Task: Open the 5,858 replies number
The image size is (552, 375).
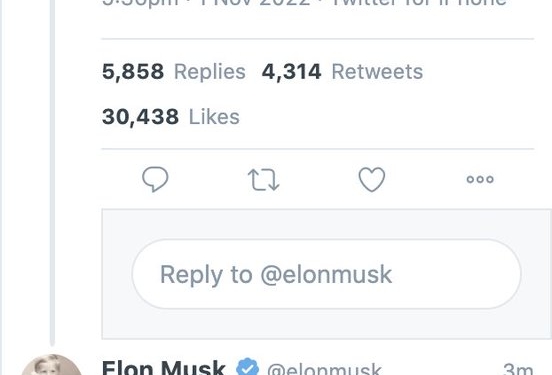Action: [x=133, y=72]
